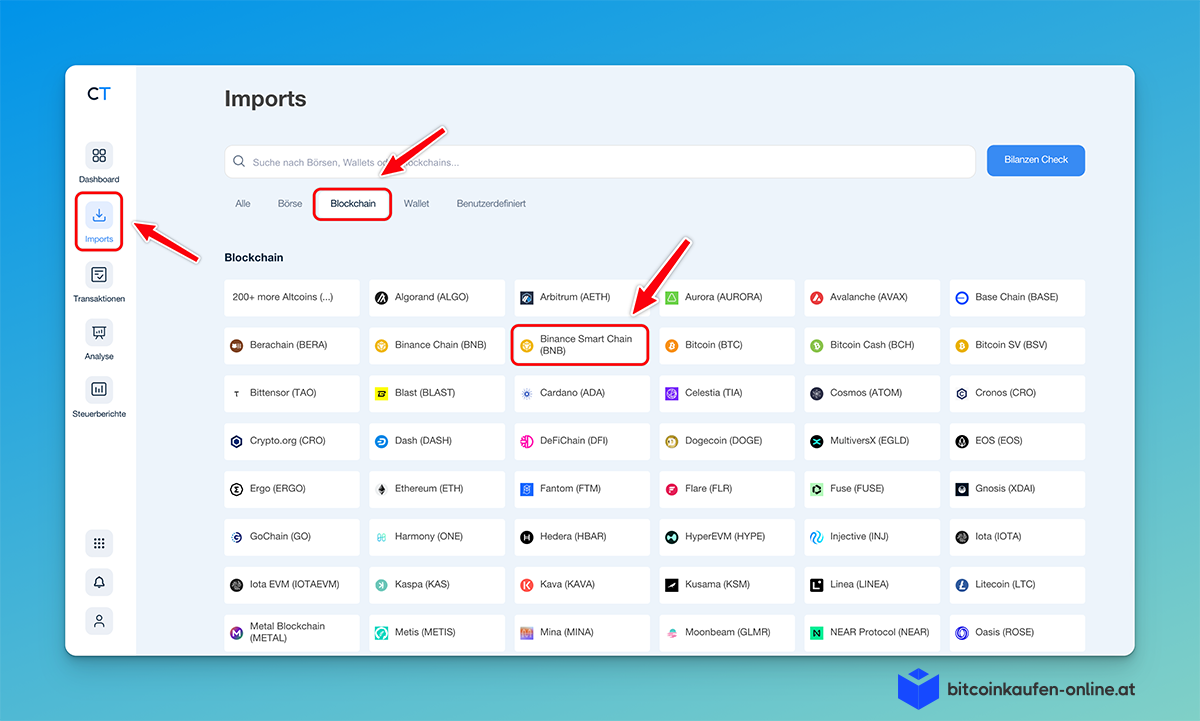Choose Fuse (FUSE)
Viewport: 1200px width, 721px height.
(x=872, y=489)
